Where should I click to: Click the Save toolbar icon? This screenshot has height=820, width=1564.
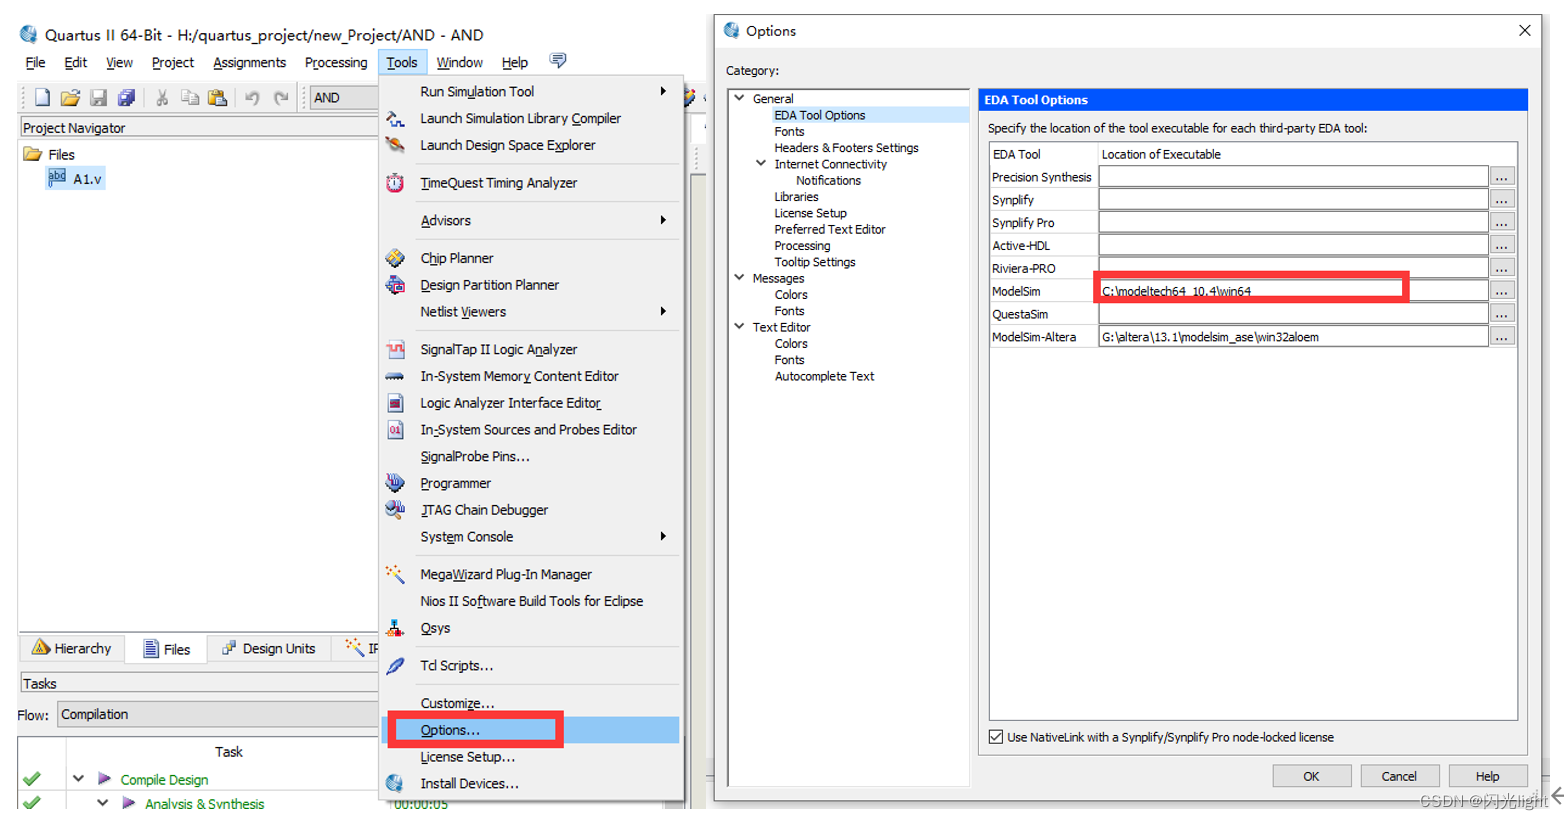click(x=98, y=97)
